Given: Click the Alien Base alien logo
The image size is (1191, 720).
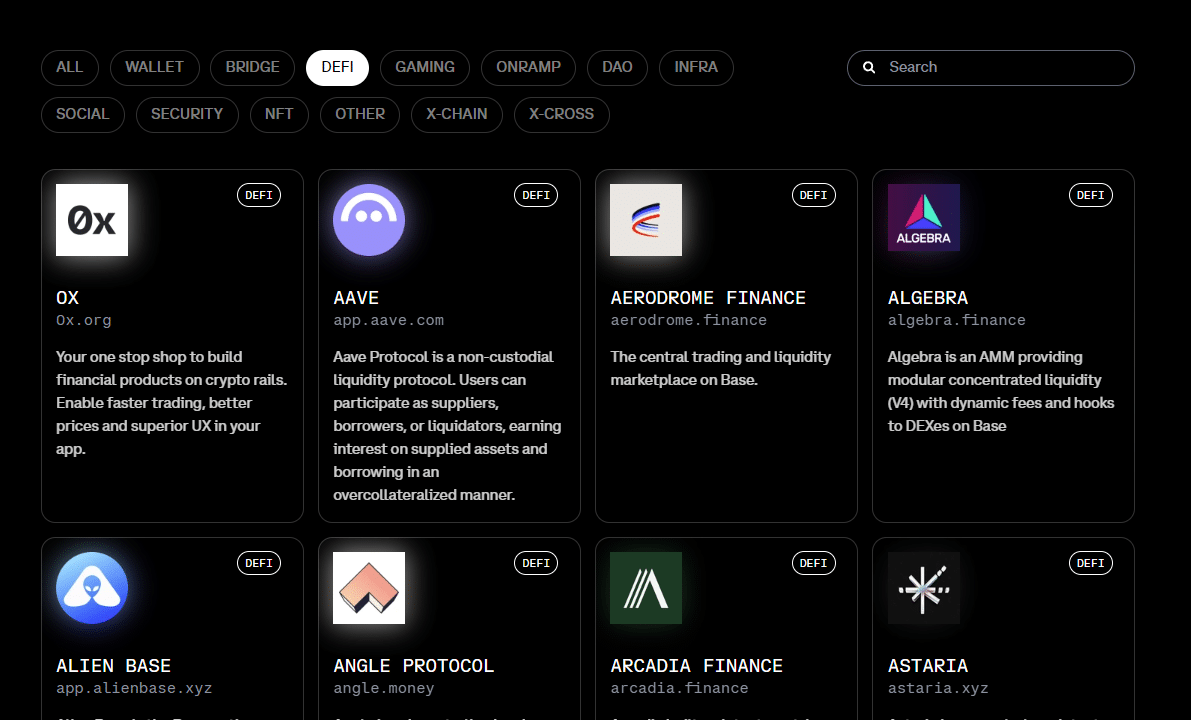Looking at the screenshot, I should click(x=91, y=587).
